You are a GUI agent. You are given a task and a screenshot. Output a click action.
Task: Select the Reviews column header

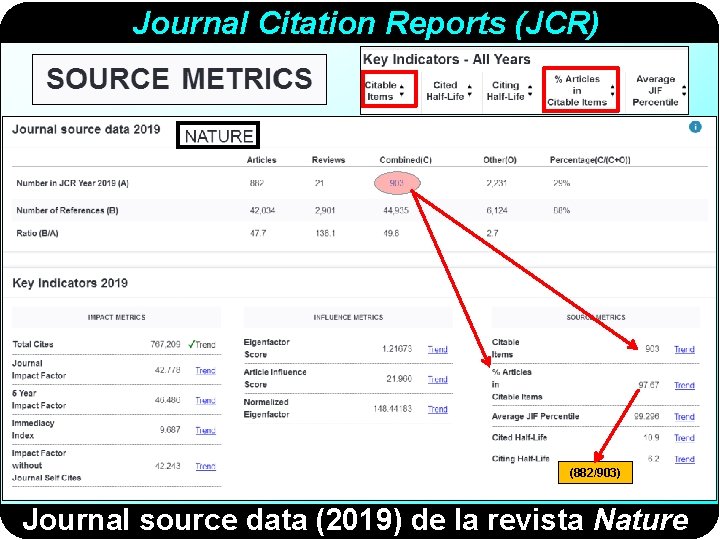(328, 160)
